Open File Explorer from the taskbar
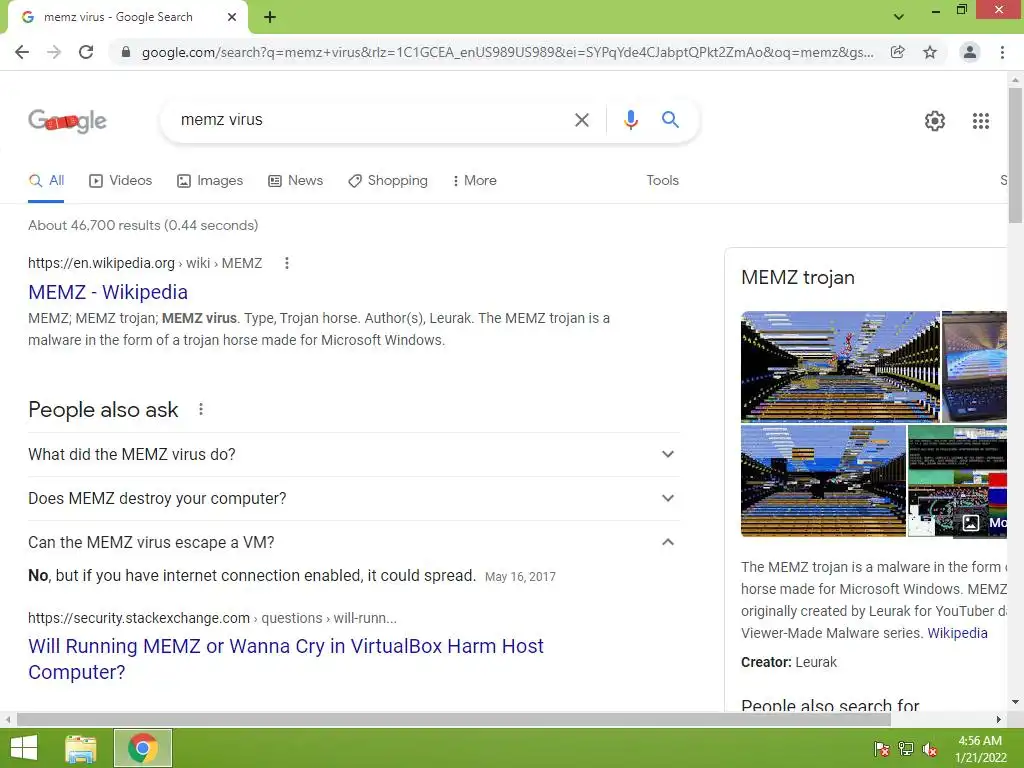This screenshot has width=1024, height=768. click(x=81, y=748)
